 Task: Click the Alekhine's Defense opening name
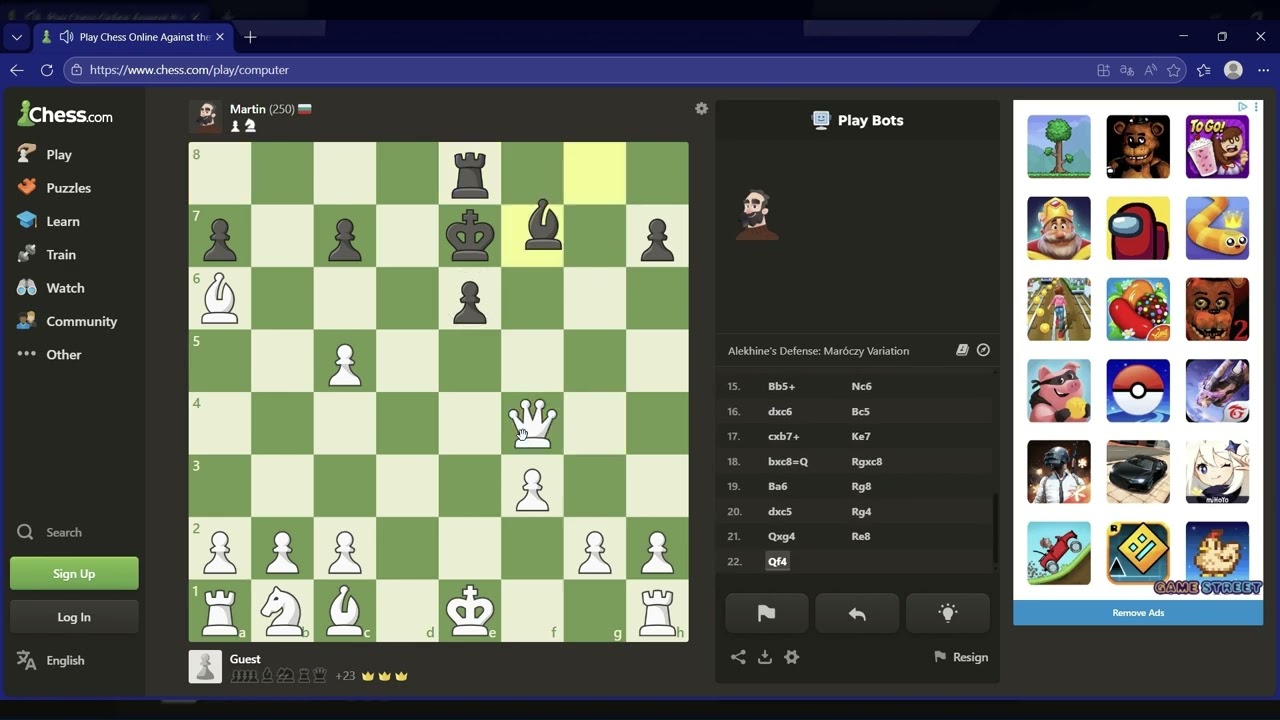coord(818,351)
